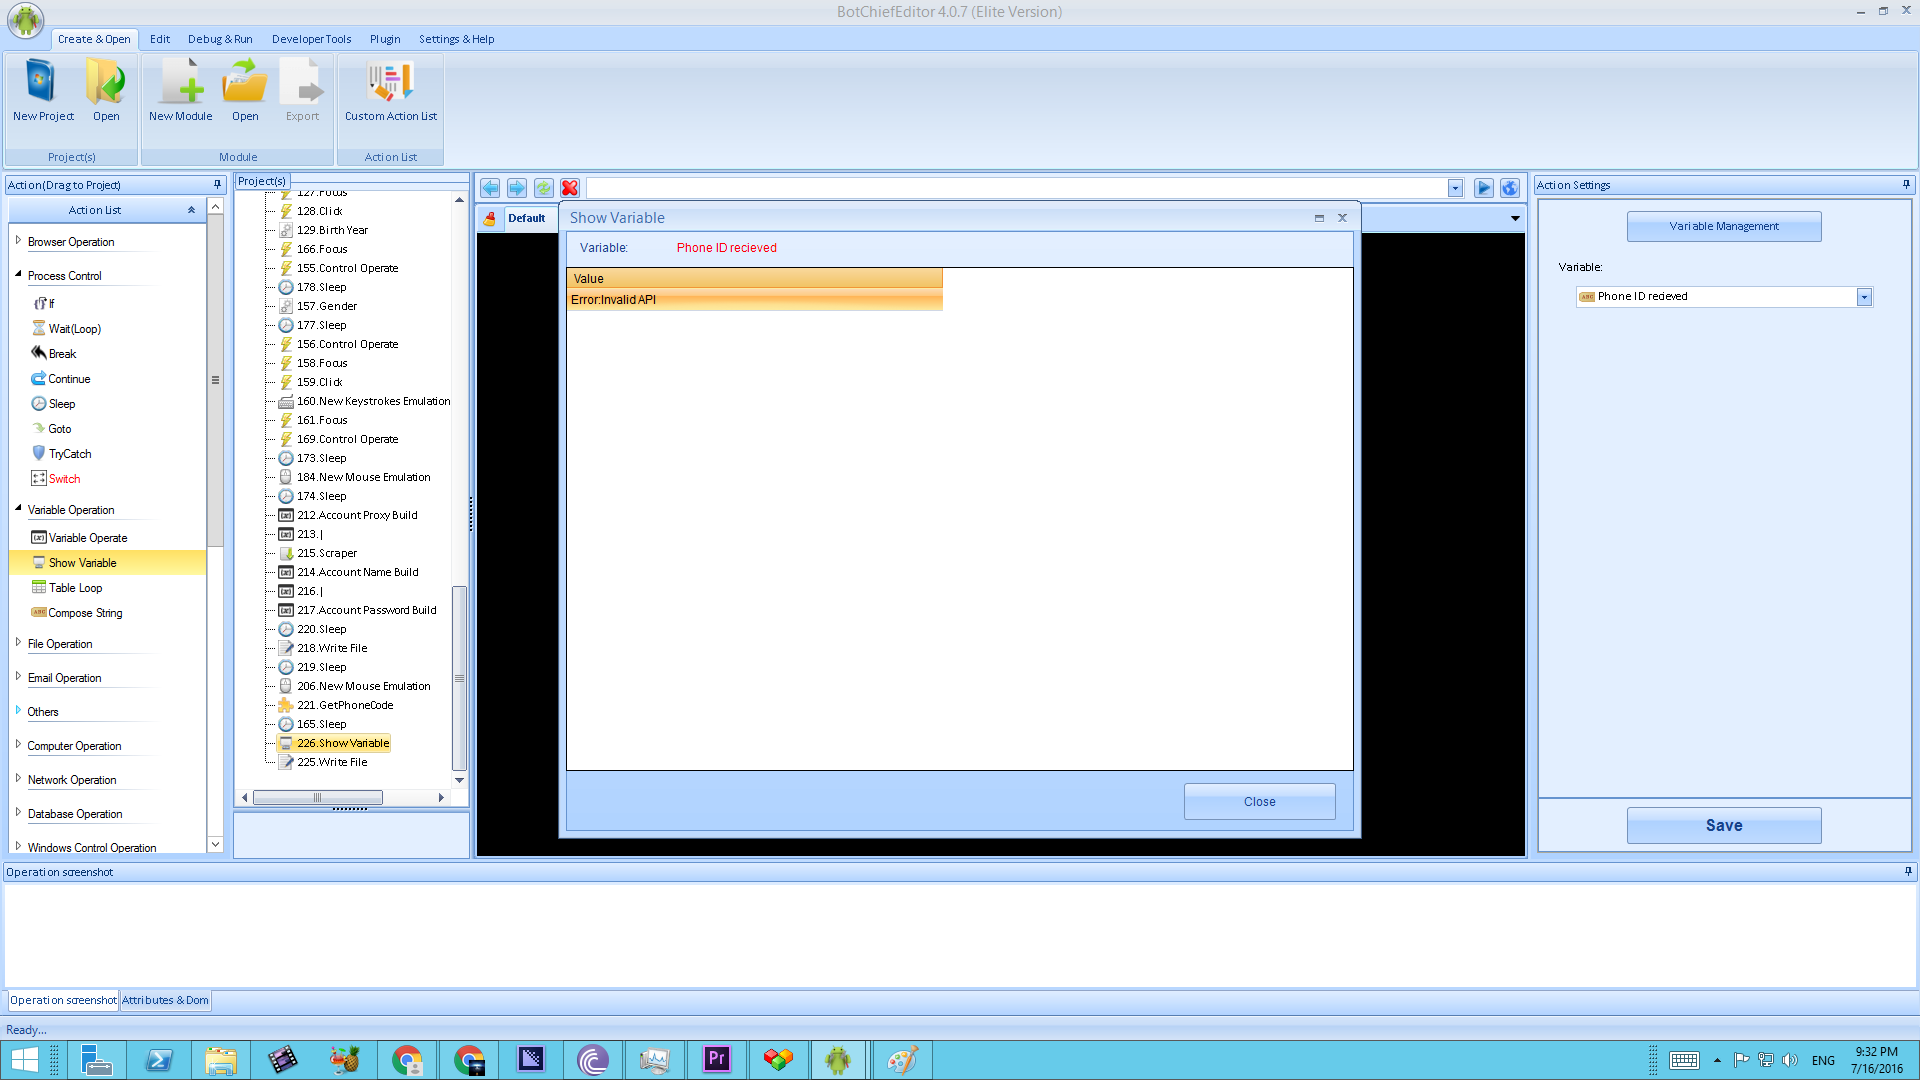Image resolution: width=1920 pixels, height=1080 pixels.
Task: Switch to Attributes & Dom tab
Action: [165, 1000]
